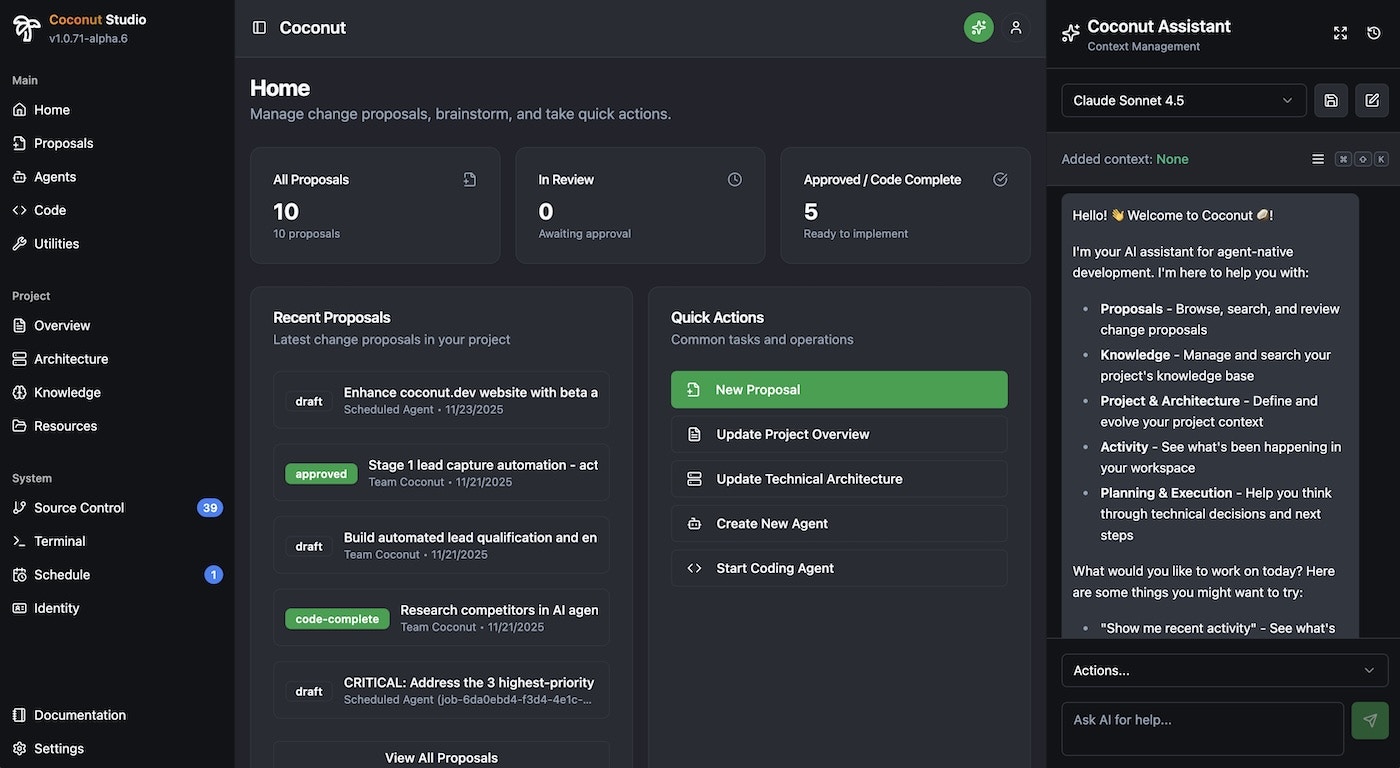This screenshot has height=768, width=1400.
Task: Open the user profile icon in header
Action: 1016,28
